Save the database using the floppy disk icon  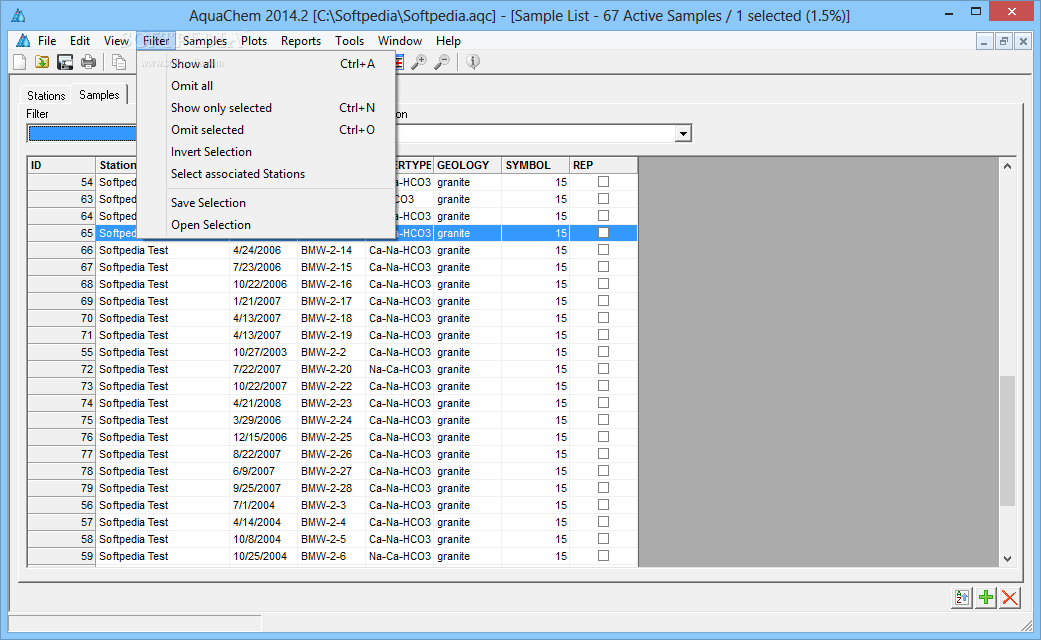(65, 62)
